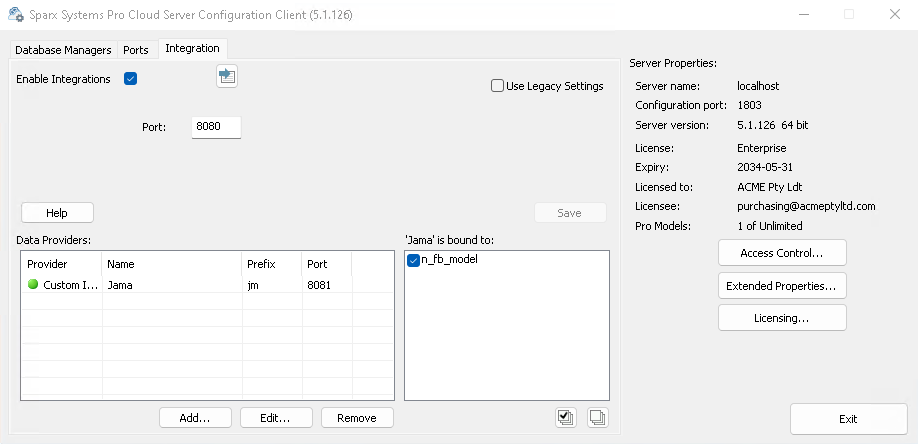918x444 pixels.
Task: Click the import settings icon beside Enable Integrations
Action: tap(227, 77)
